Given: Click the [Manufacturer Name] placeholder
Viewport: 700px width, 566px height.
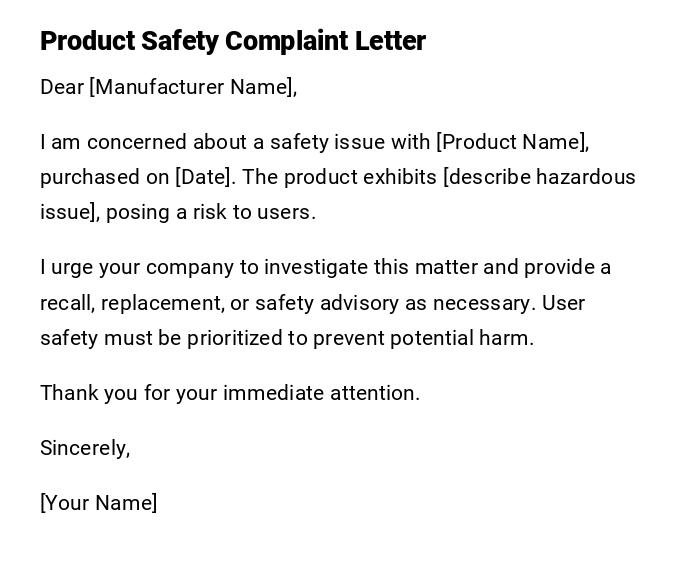Looking at the screenshot, I should coord(192,87).
